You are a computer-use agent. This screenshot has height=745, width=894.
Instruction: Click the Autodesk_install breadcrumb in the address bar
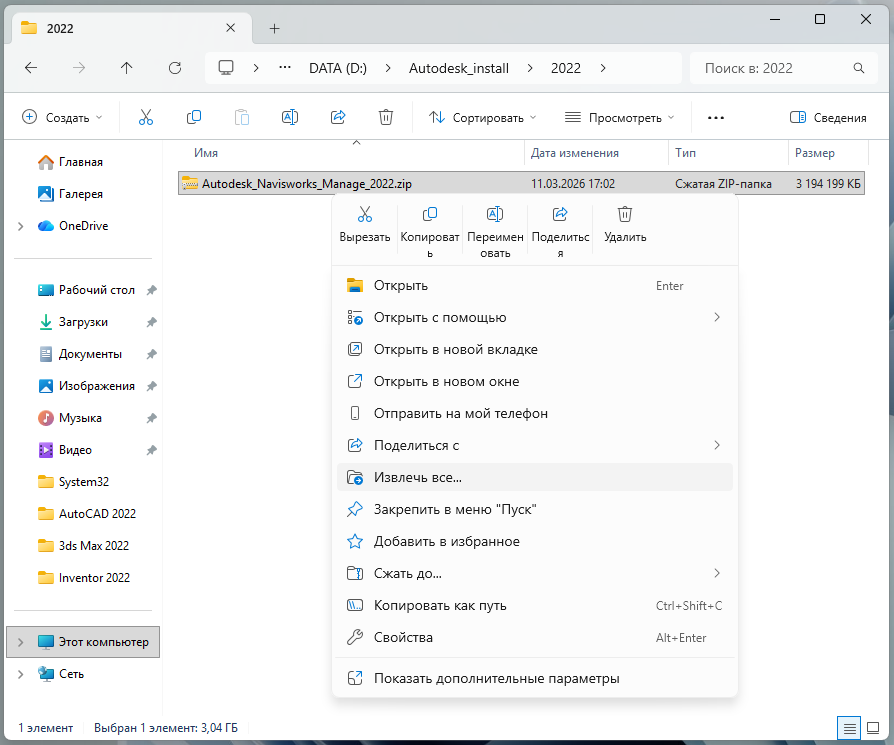tap(459, 68)
